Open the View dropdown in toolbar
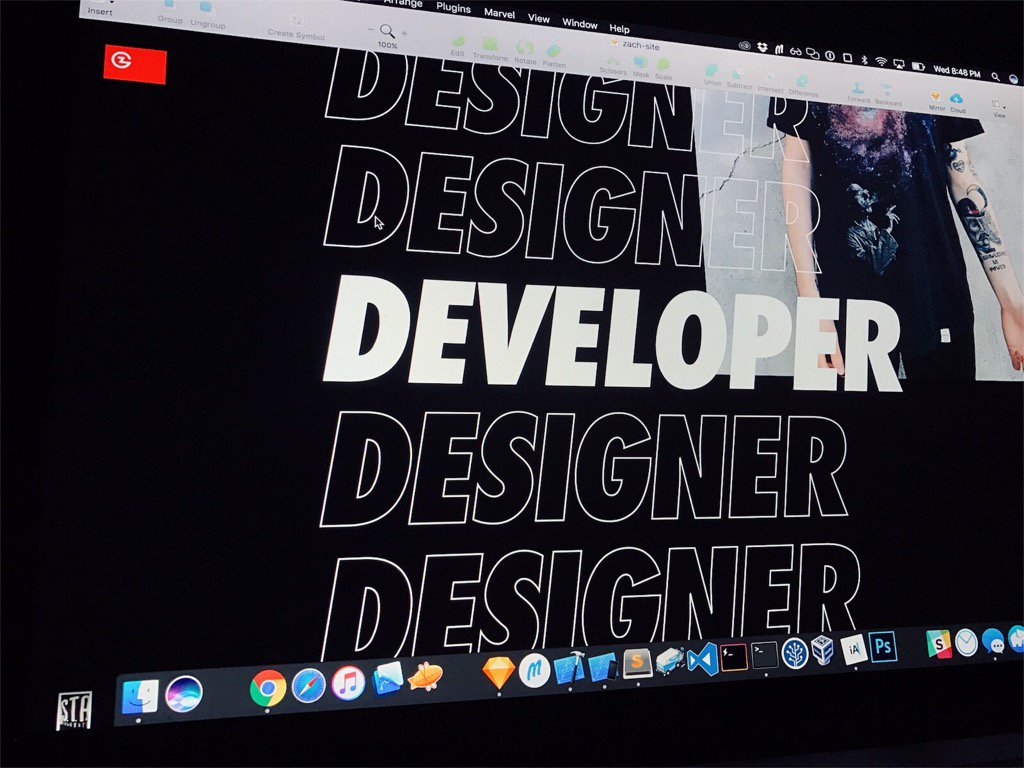 (x=999, y=108)
